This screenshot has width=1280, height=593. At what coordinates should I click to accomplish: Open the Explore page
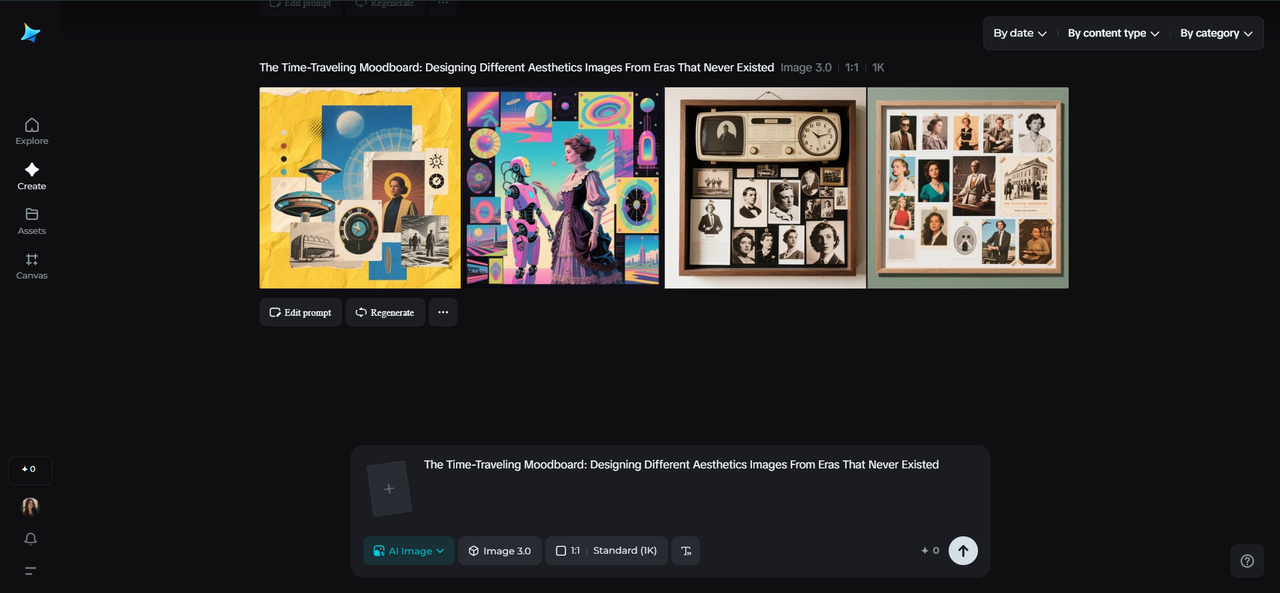click(x=31, y=131)
